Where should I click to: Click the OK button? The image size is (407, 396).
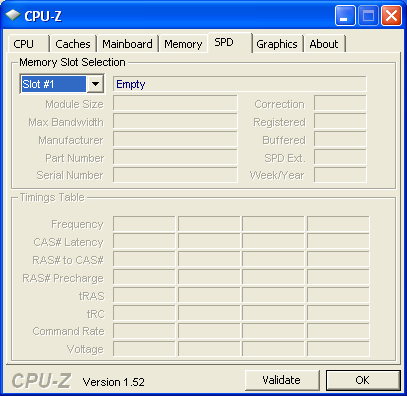[x=363, y=380]
